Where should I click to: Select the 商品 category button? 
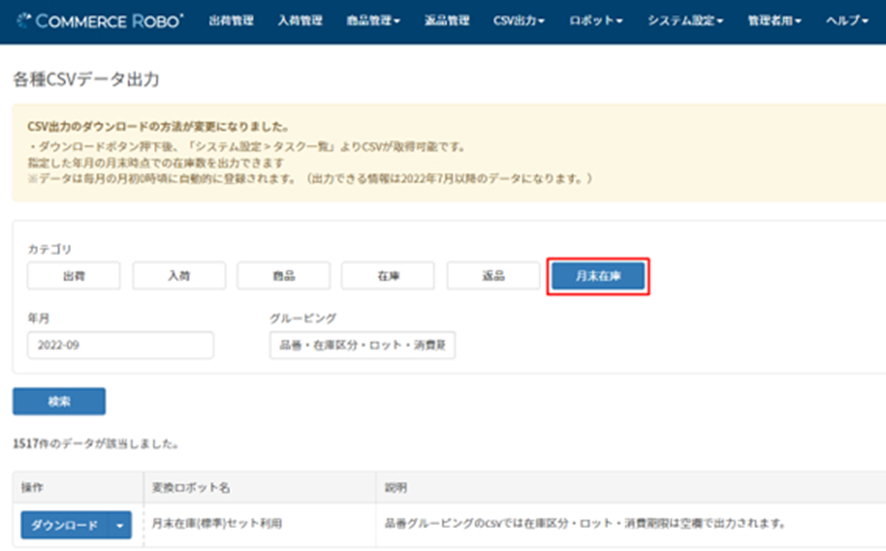[284, 276]
